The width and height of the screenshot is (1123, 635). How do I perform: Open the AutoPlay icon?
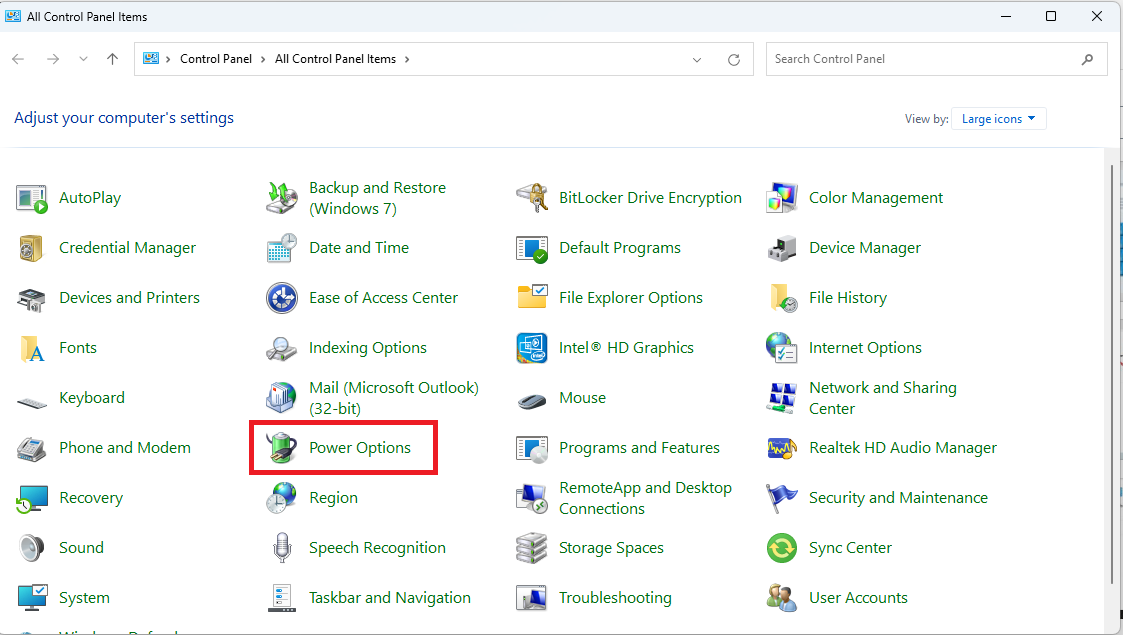(x=32, y=198)
